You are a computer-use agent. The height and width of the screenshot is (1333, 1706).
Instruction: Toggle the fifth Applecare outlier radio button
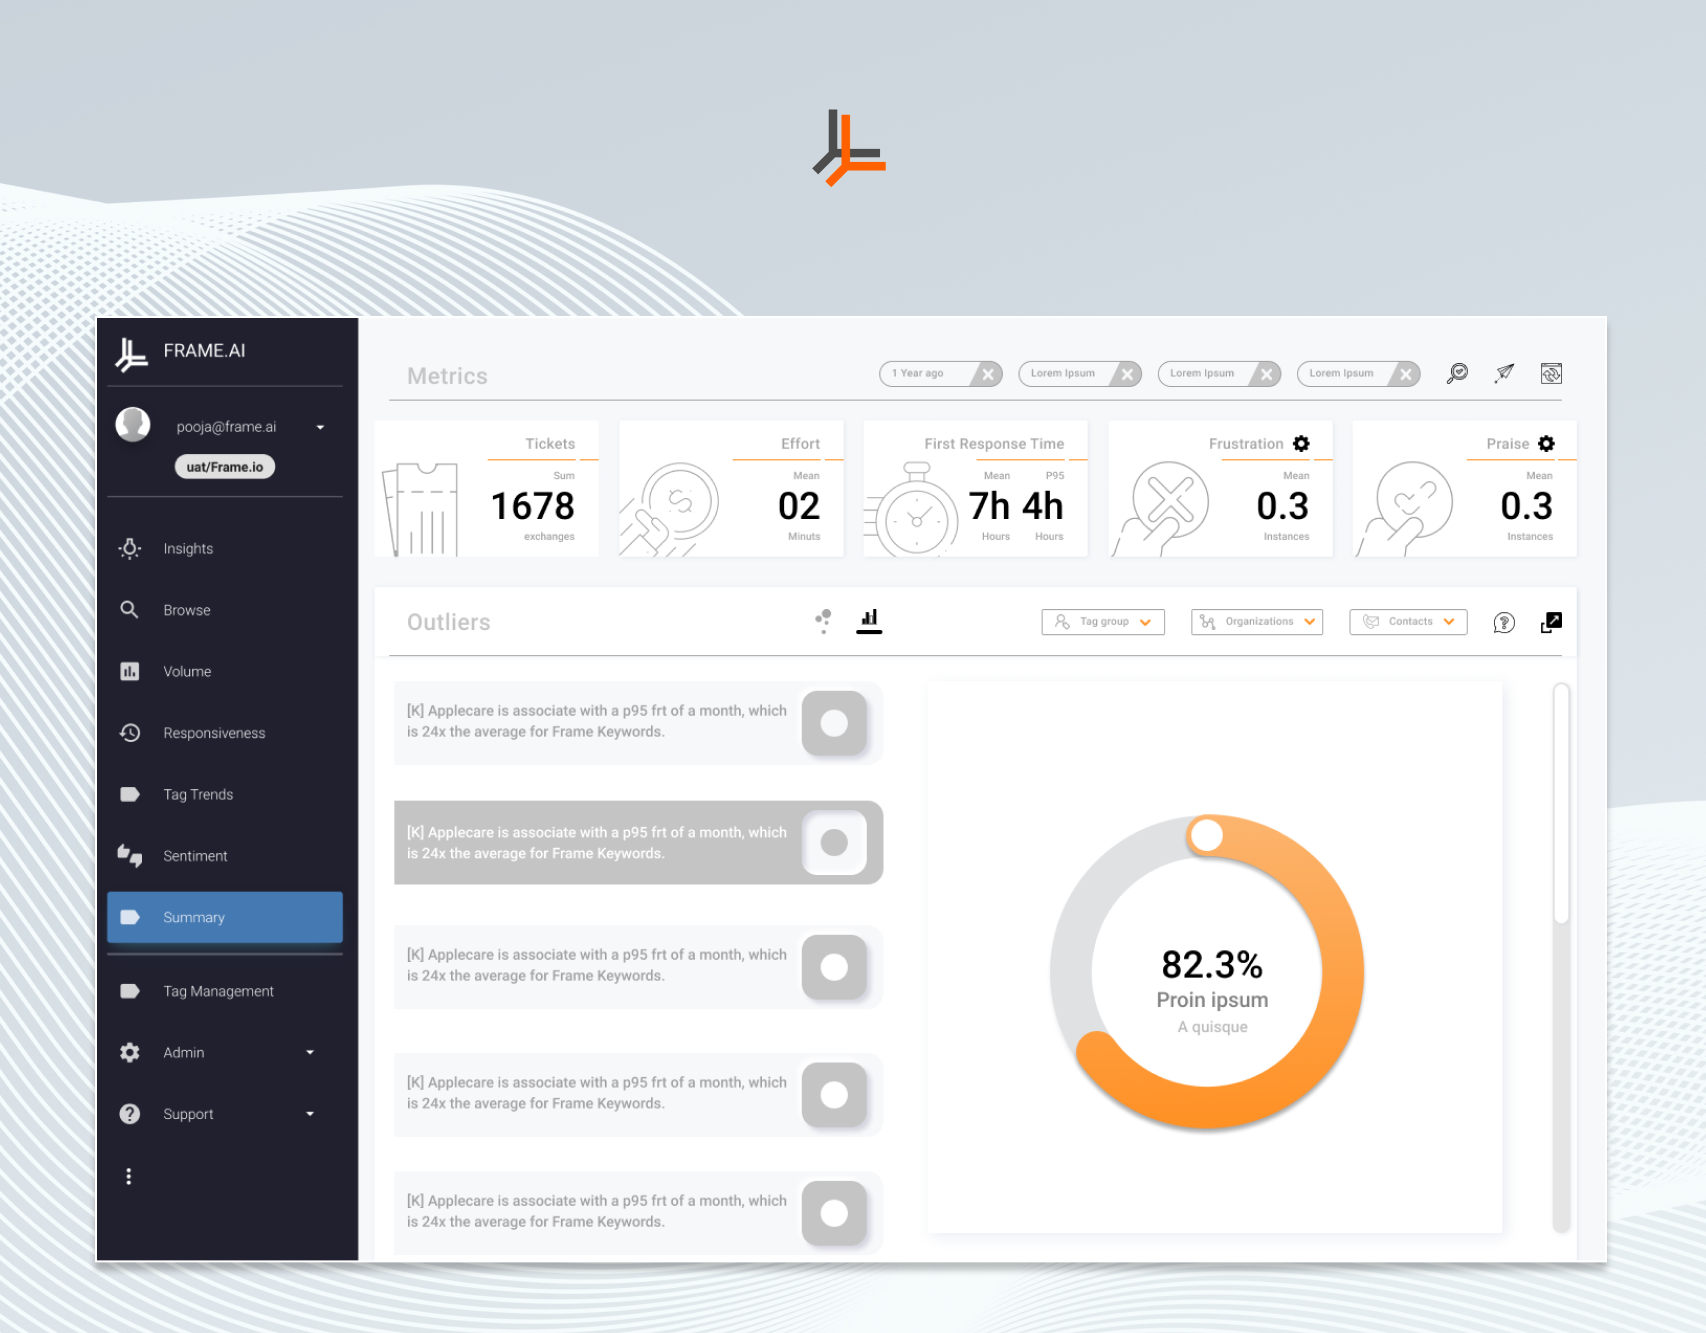(834, 1213)
